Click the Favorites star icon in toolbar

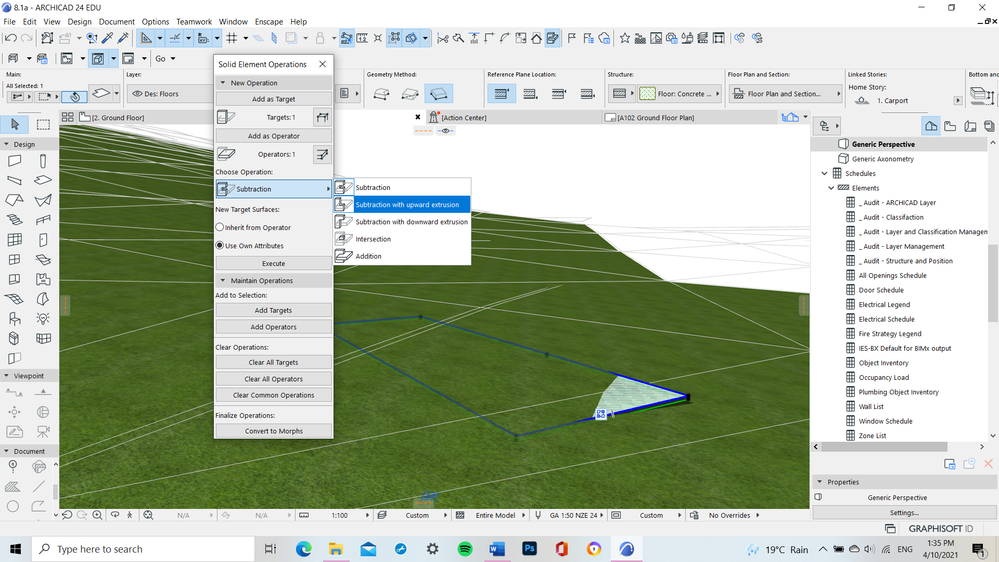(x=625, y=38)
